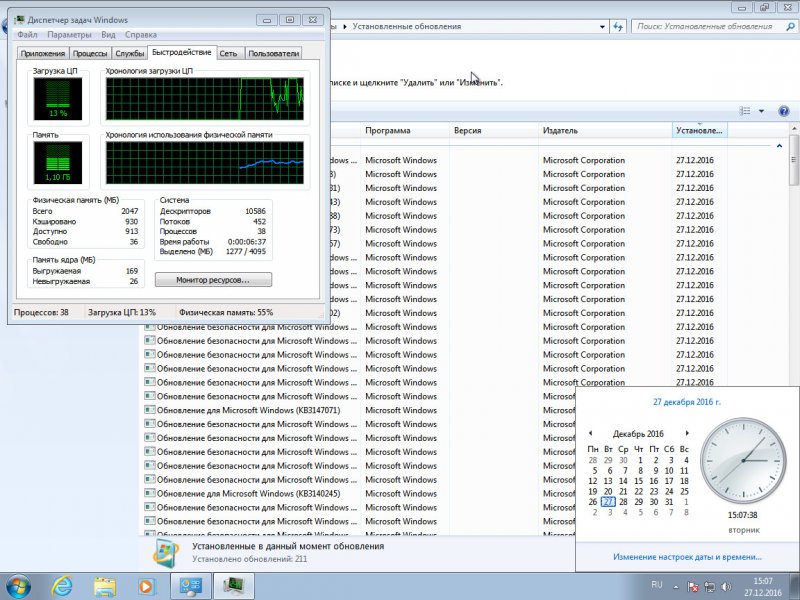Sort by the Установле... column header
This screenshot has width=800, height=600.
point(700,131)
